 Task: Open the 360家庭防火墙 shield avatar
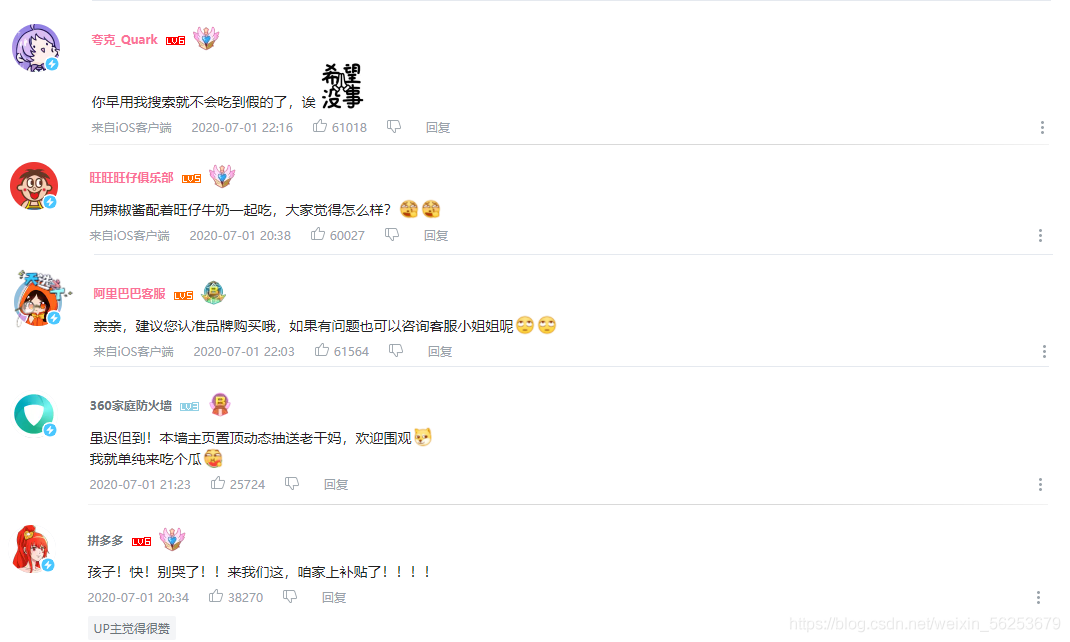(x=34, y=414)
